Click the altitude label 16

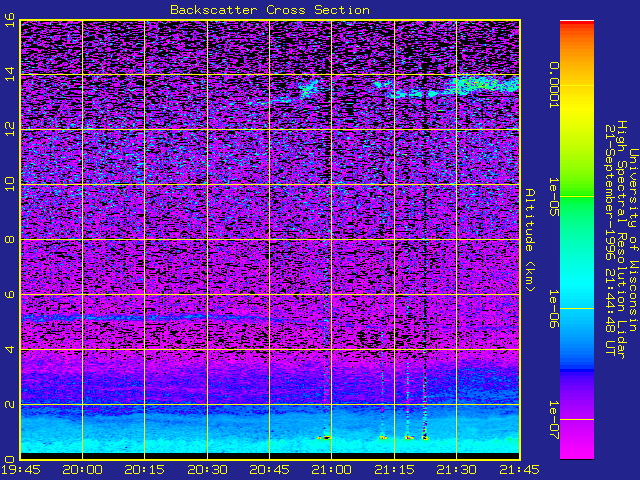(x=10, y=20)
